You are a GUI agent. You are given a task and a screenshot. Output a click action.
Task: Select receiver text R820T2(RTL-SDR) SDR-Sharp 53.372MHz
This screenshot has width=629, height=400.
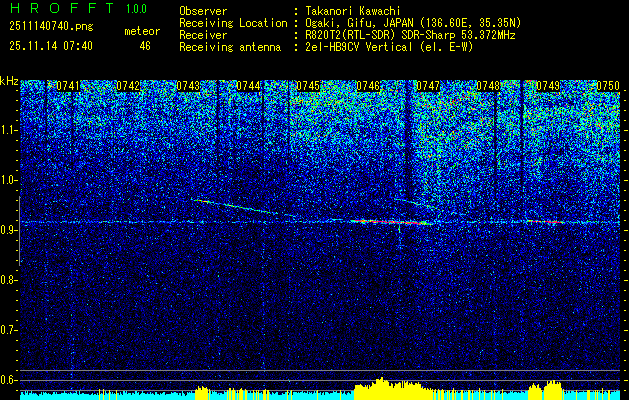coord(410,35)
